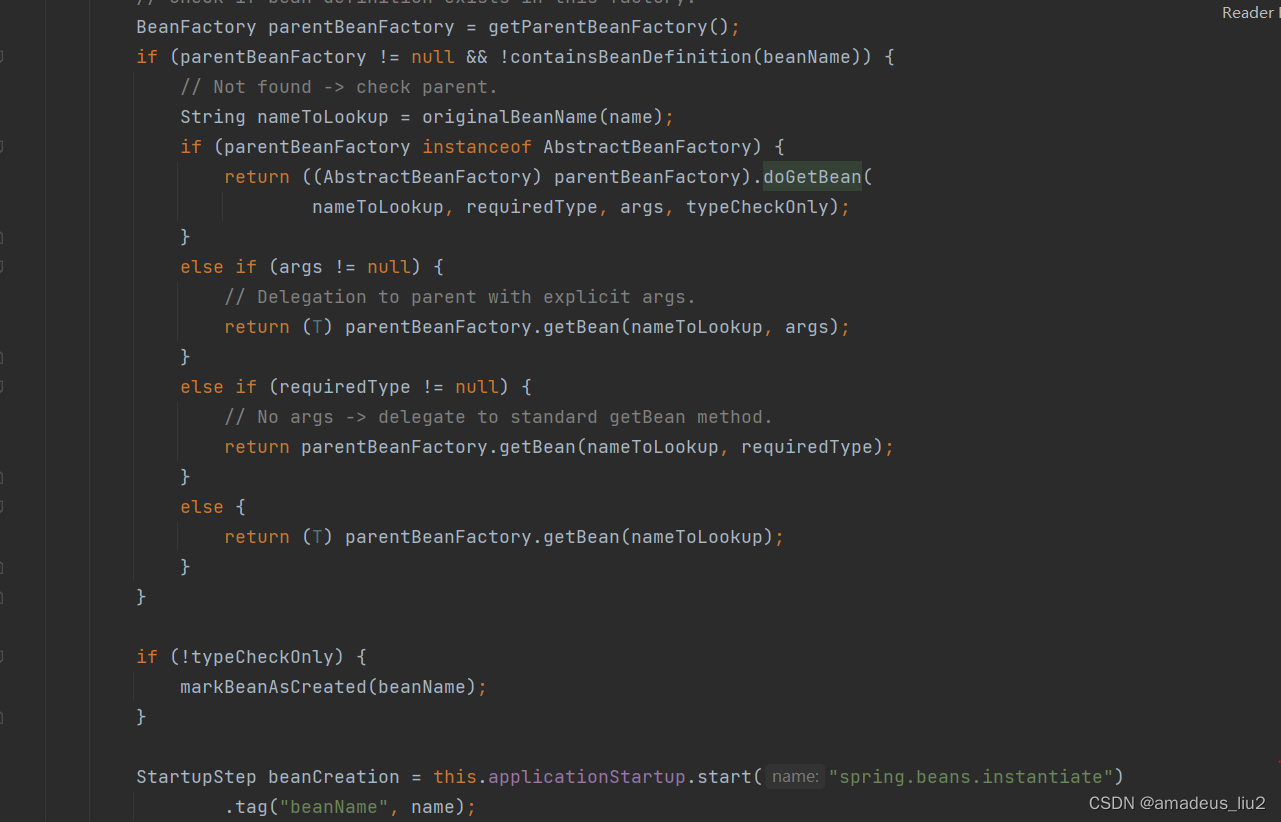Click the applicationStartup field reference
The width and height of the screenshot is (1281, 822).
[586, 777]
